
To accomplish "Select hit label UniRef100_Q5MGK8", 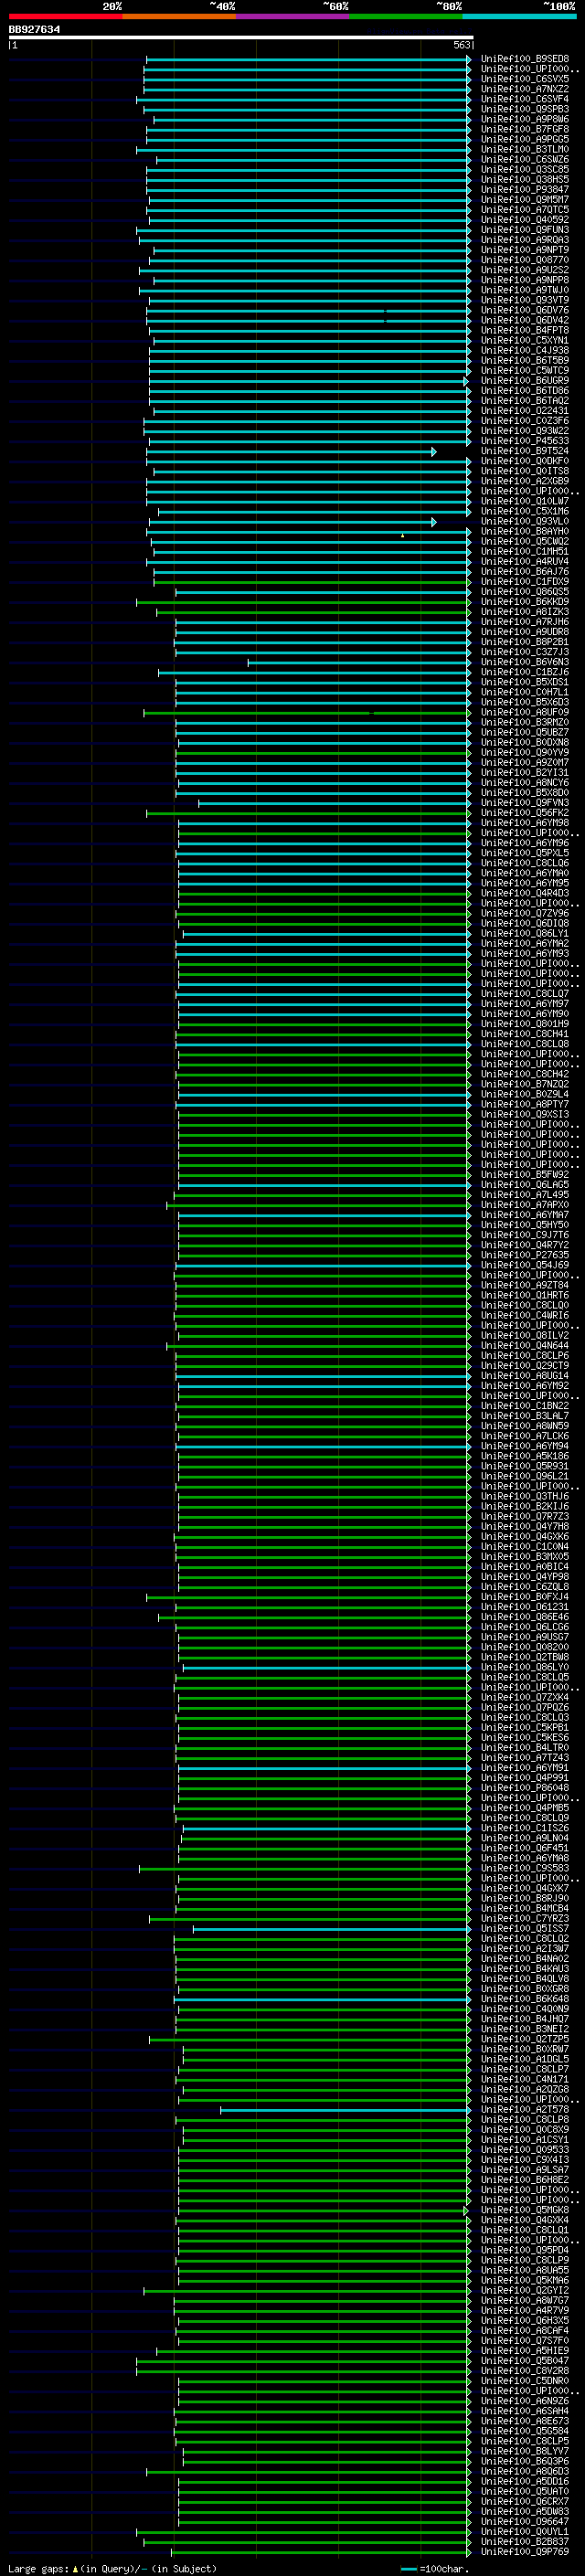I will (524, 2210).
